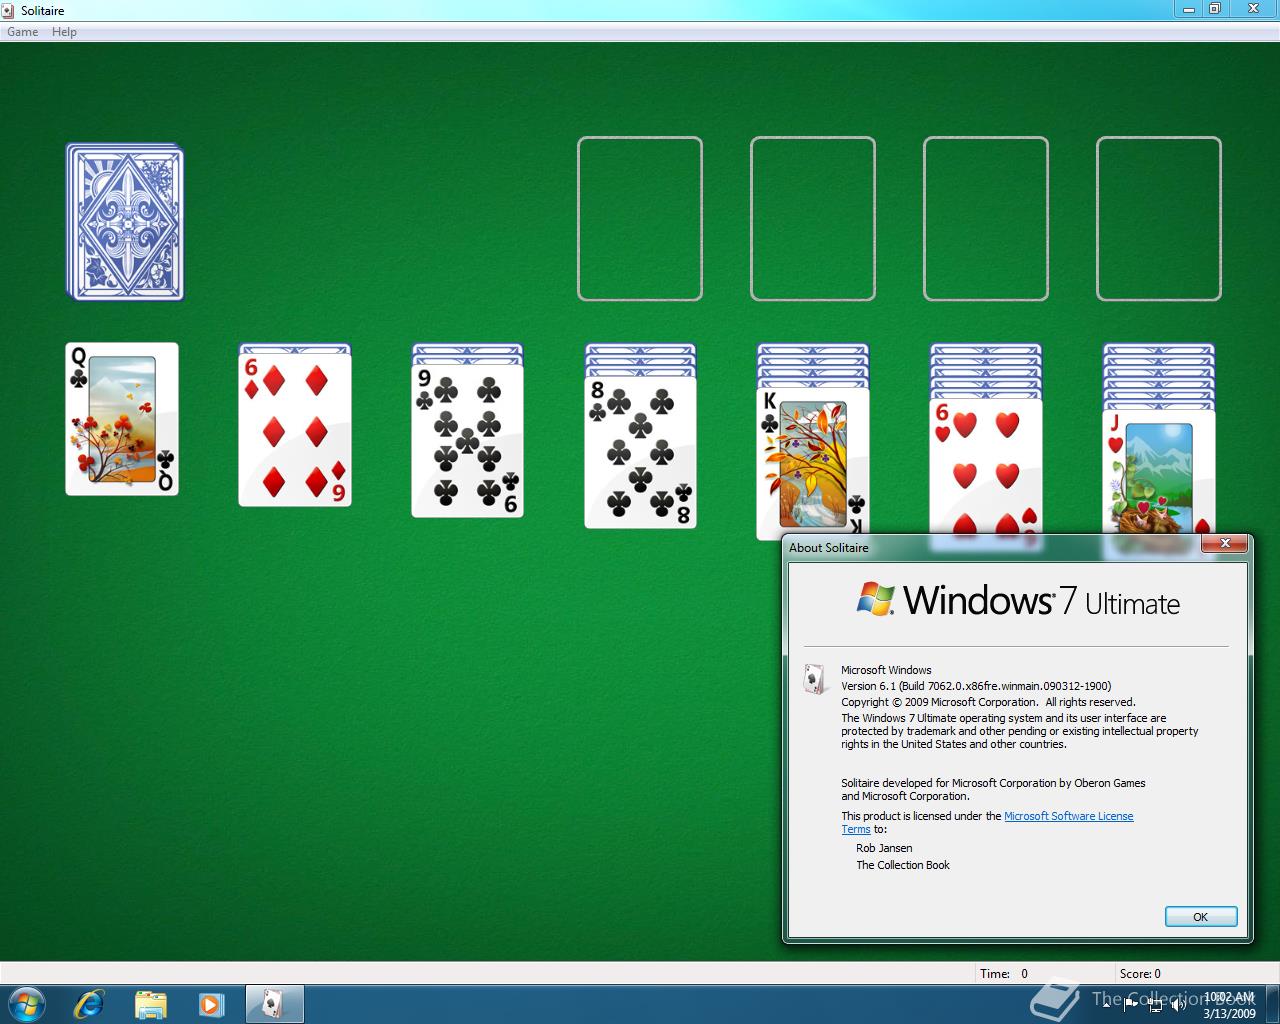
Task: Click the Version 6.1 build text
Action: (976, 686)
